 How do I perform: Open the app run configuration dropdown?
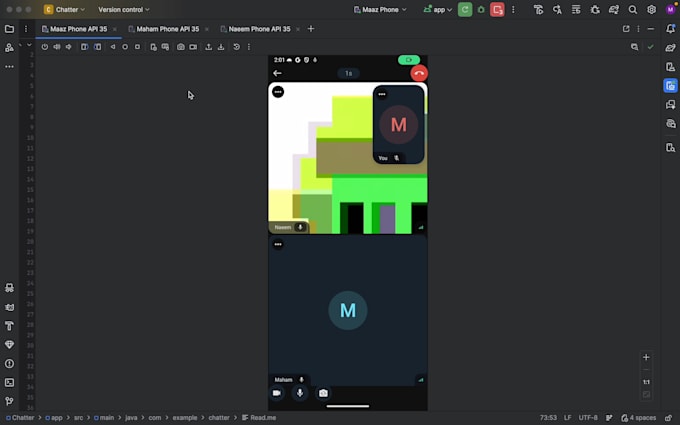tap(438, 10)
